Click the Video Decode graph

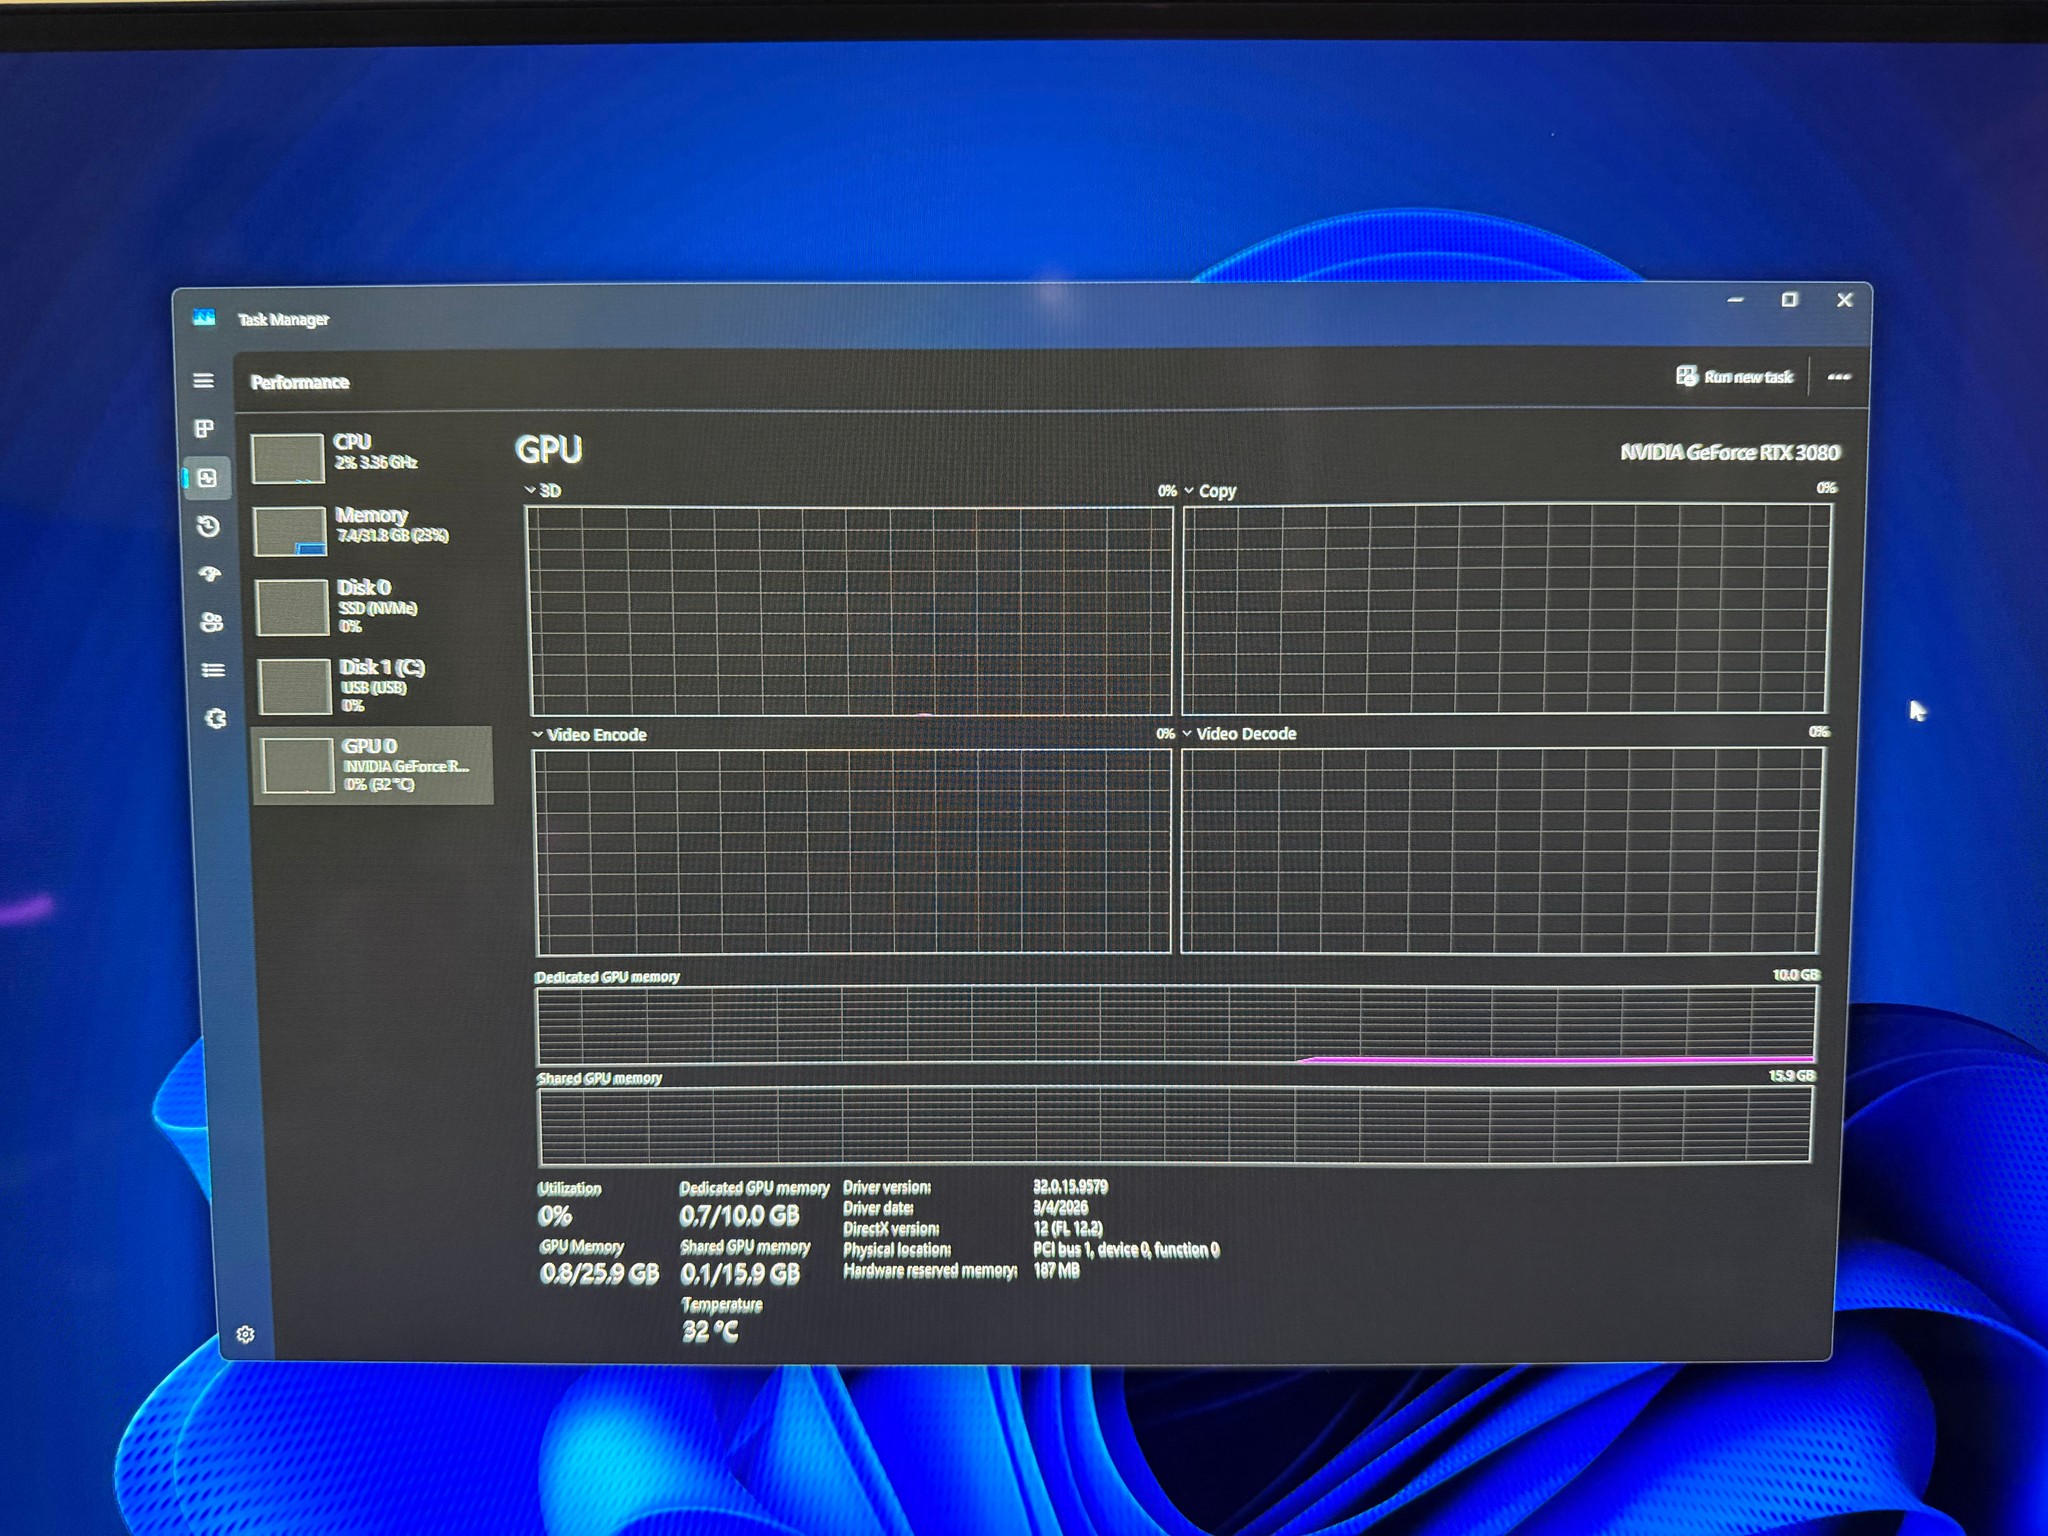pos(1501,850)
